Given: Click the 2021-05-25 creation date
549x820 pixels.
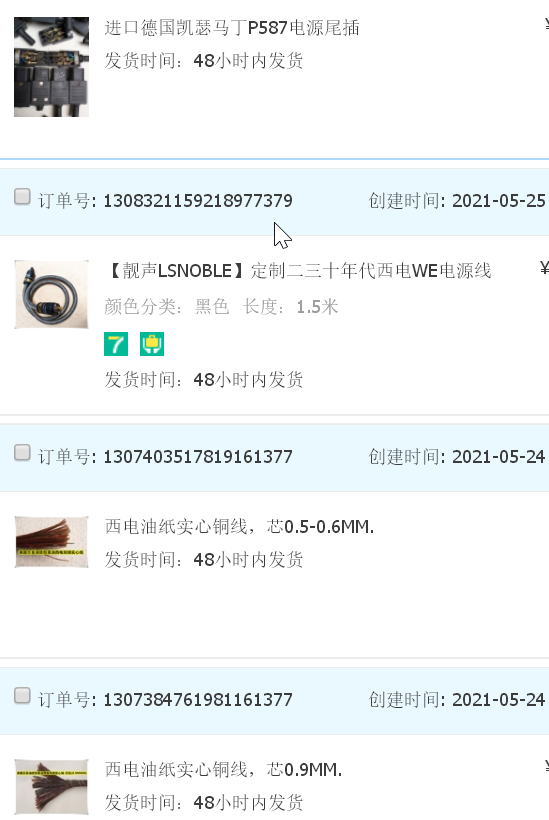Looking at the screenshot, I should pos(498,201).
